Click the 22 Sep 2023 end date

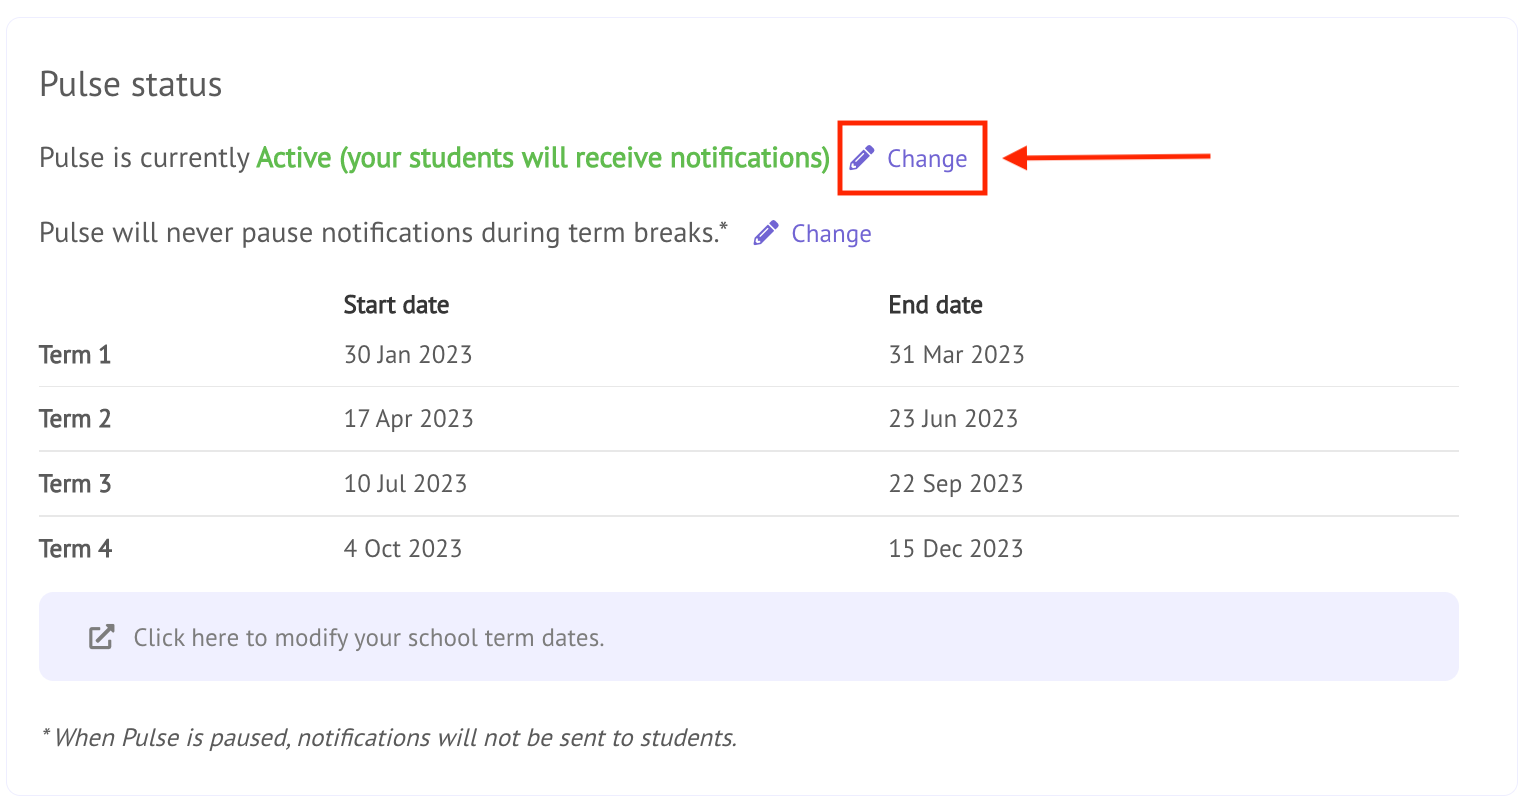pyautogui.click(x=955, y=484)
